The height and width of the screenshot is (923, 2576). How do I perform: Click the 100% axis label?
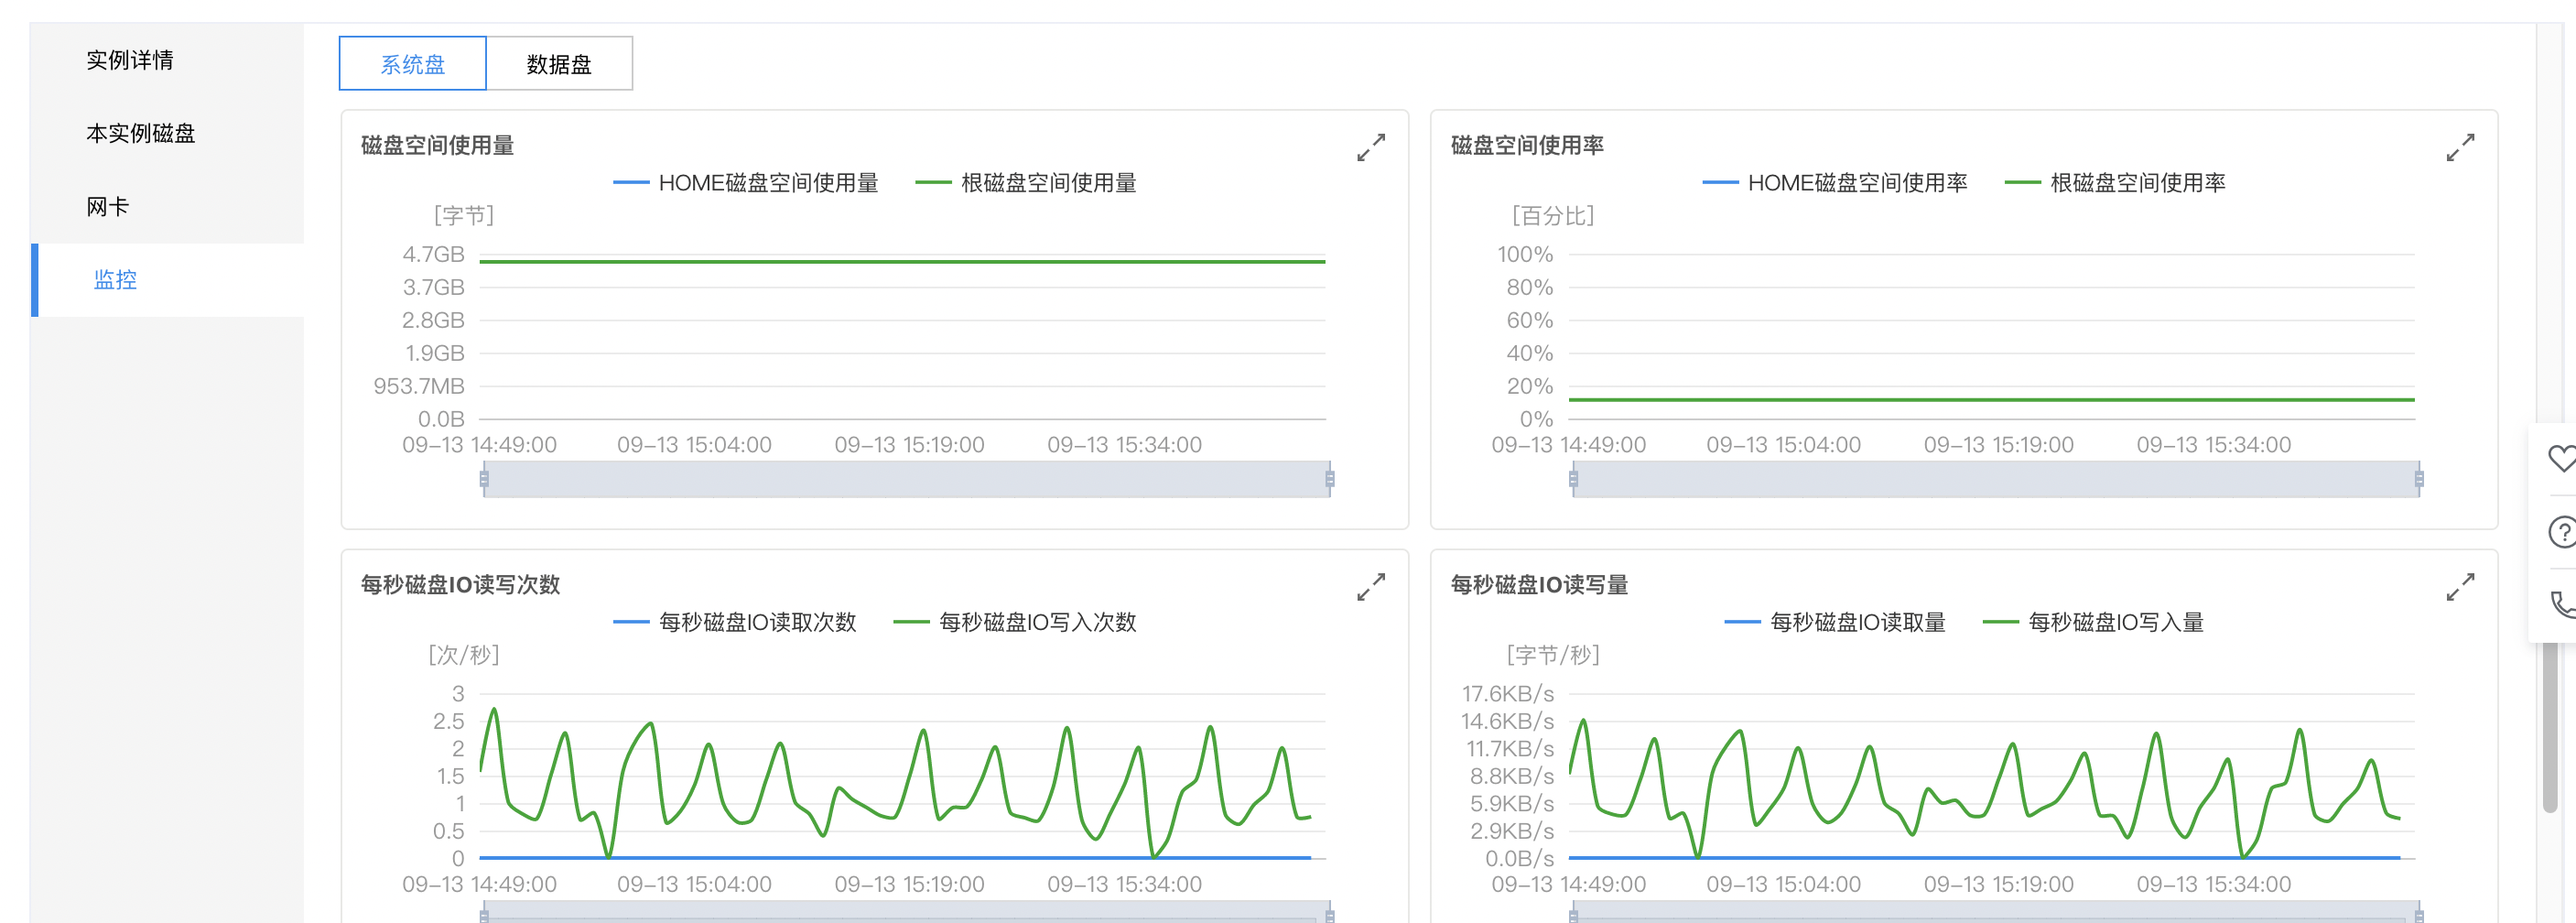pos(1525,255)
